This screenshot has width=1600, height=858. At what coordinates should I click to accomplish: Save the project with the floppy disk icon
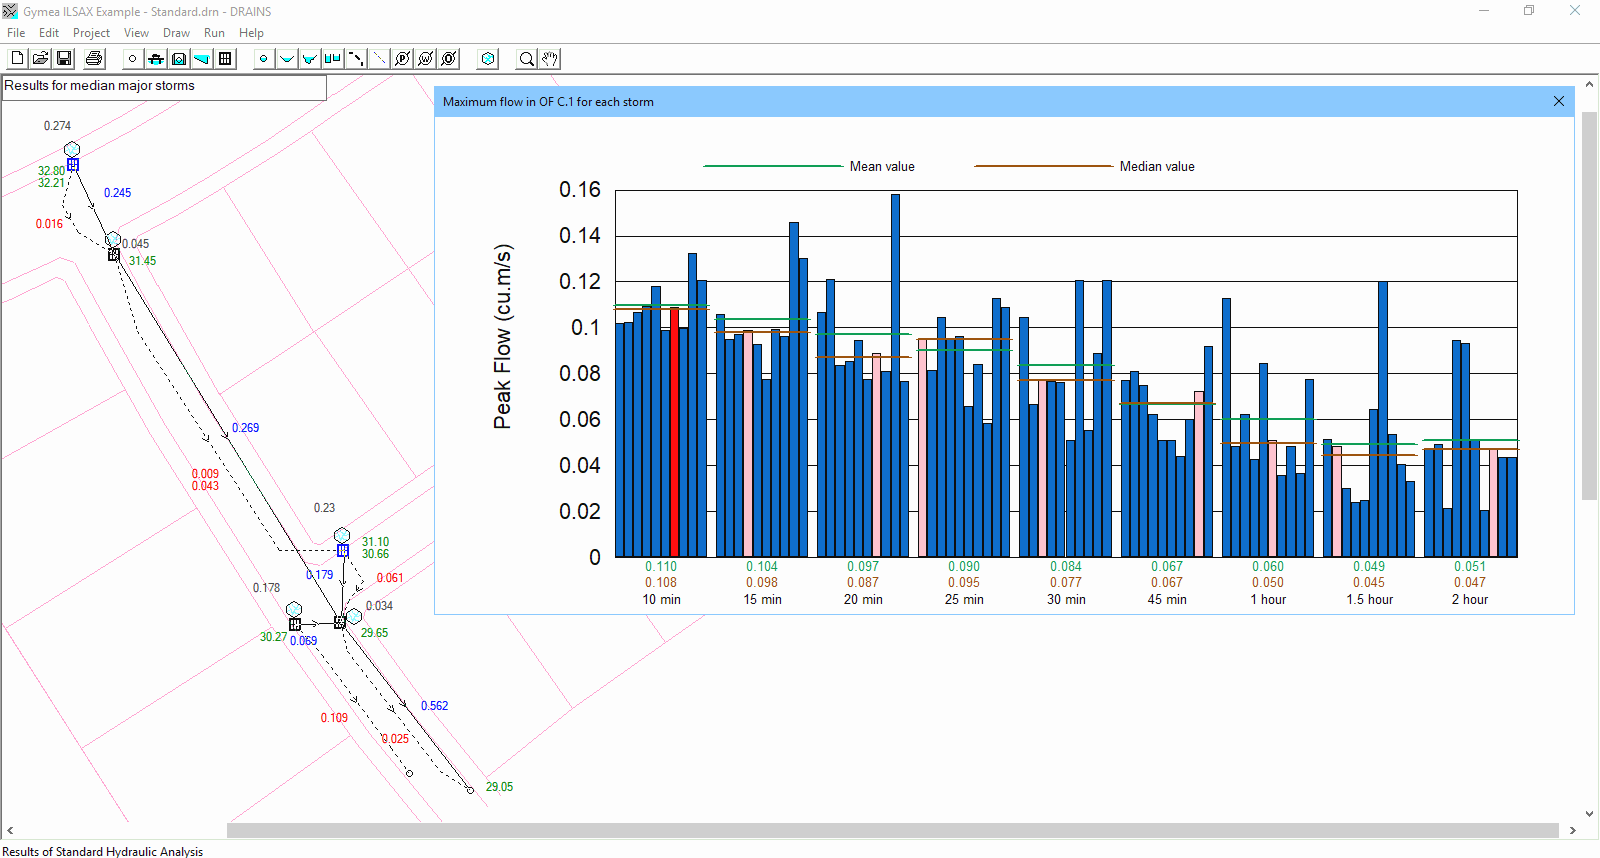[64, 59]
